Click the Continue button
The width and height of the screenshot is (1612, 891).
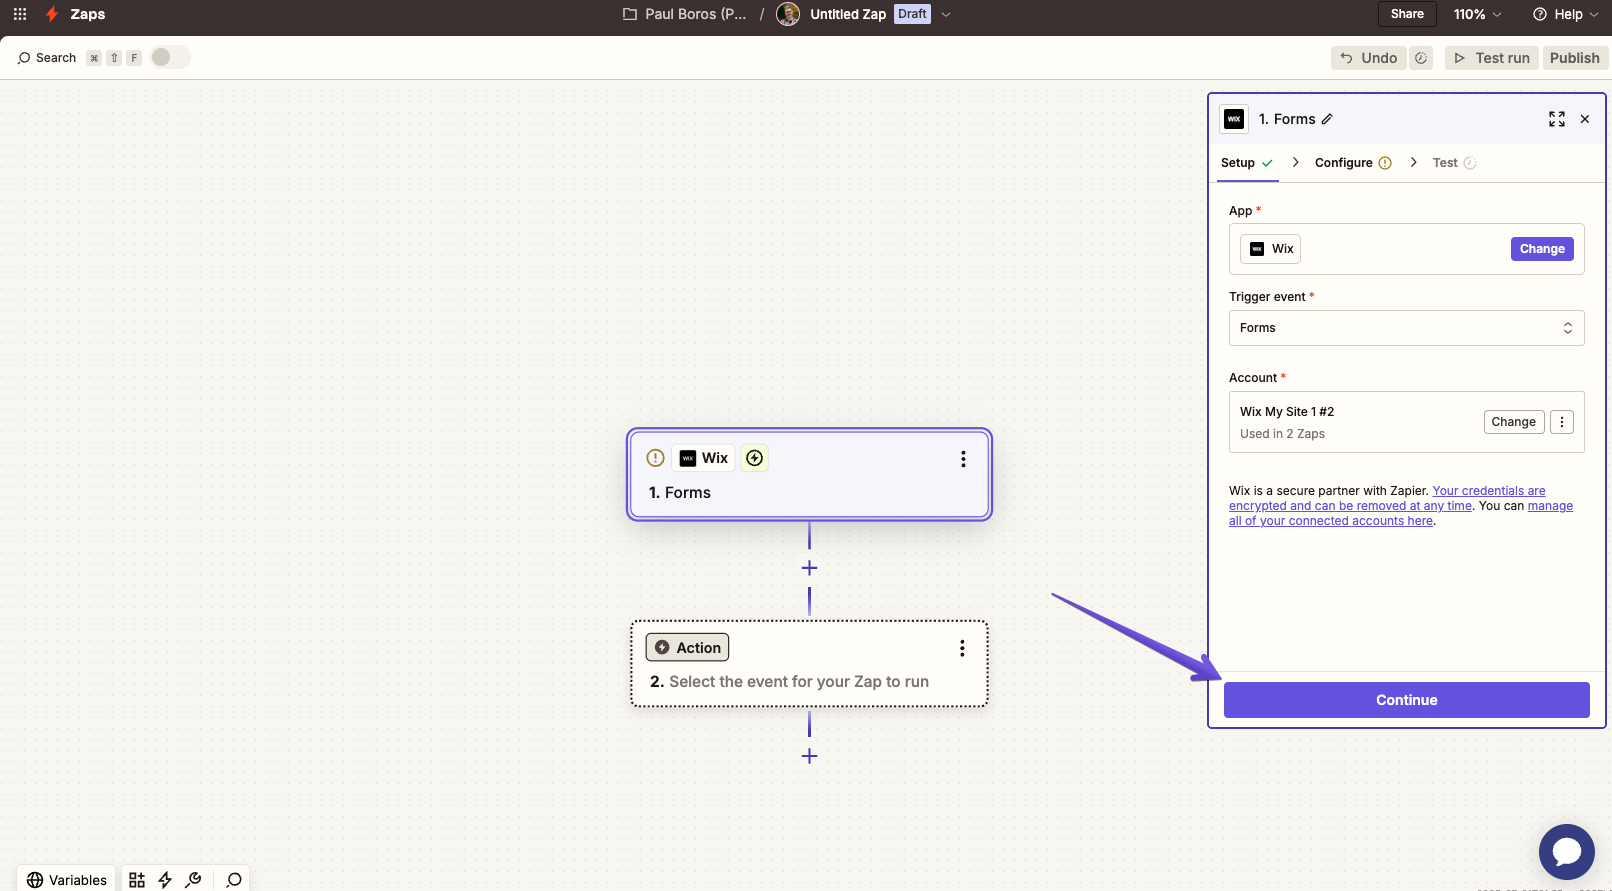[x=1406, y=700]
